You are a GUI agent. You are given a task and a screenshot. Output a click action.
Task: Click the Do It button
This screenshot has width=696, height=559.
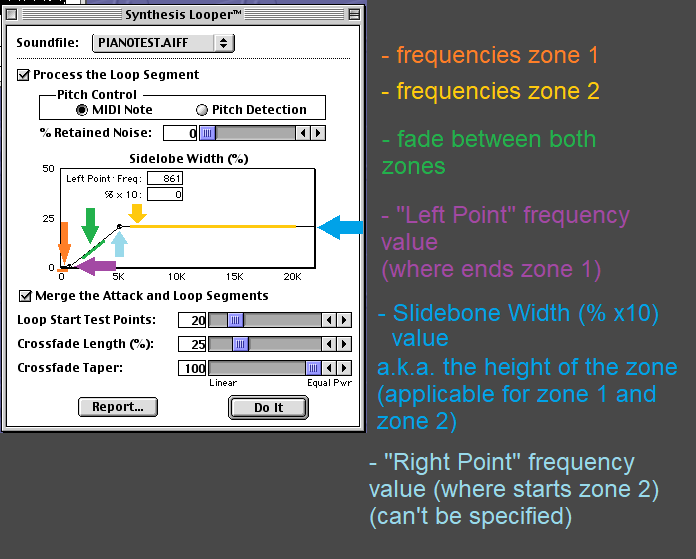click(x=268, y=408)
